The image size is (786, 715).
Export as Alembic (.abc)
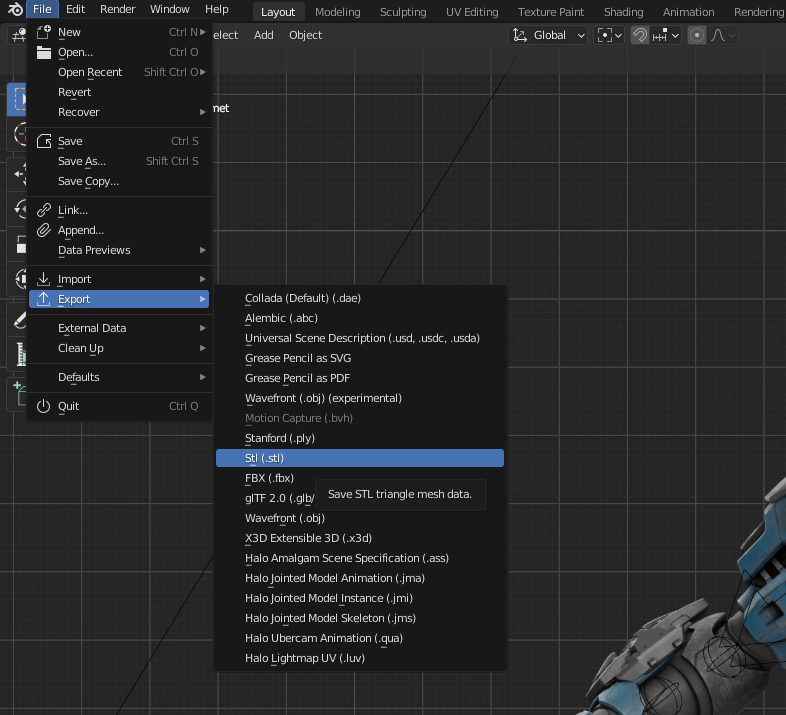(360, 318)
